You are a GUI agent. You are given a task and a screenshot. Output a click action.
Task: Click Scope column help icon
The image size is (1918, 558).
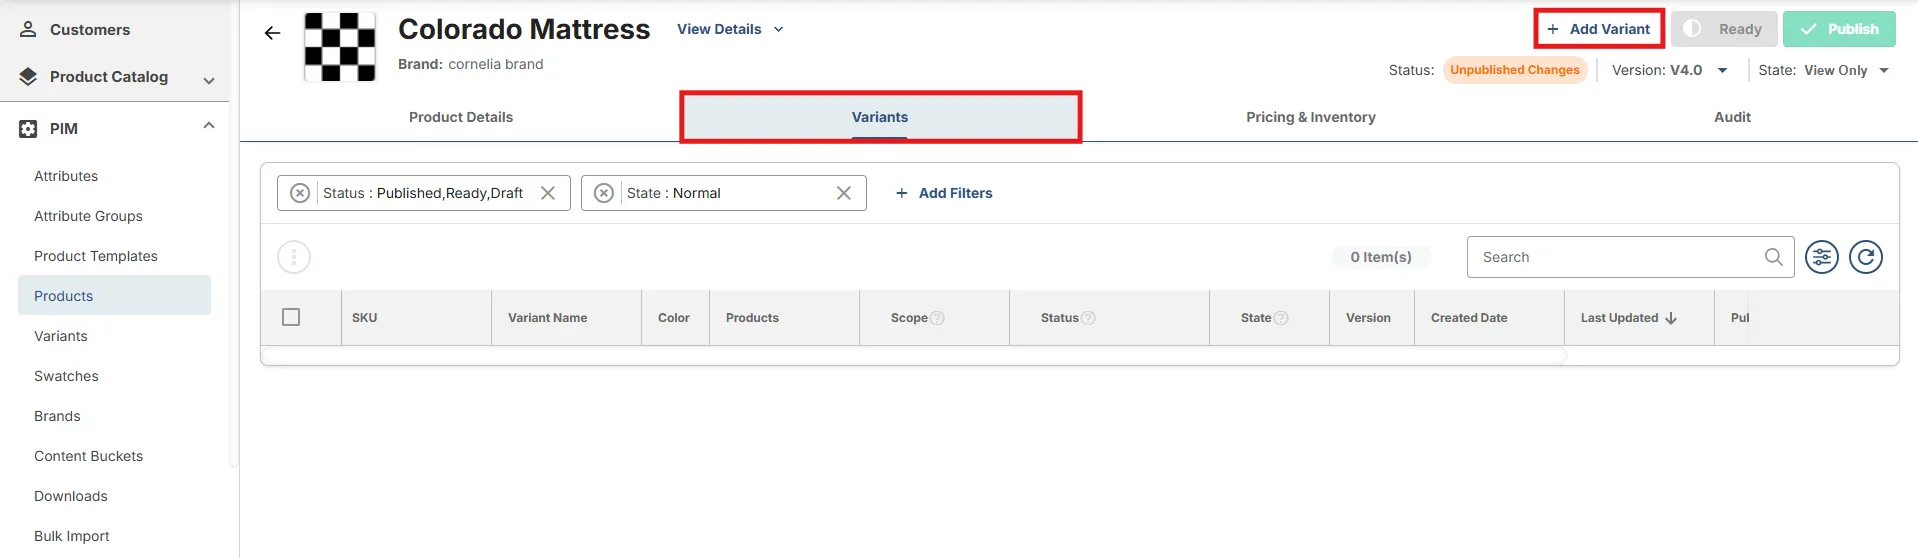(x=937, y=318)
